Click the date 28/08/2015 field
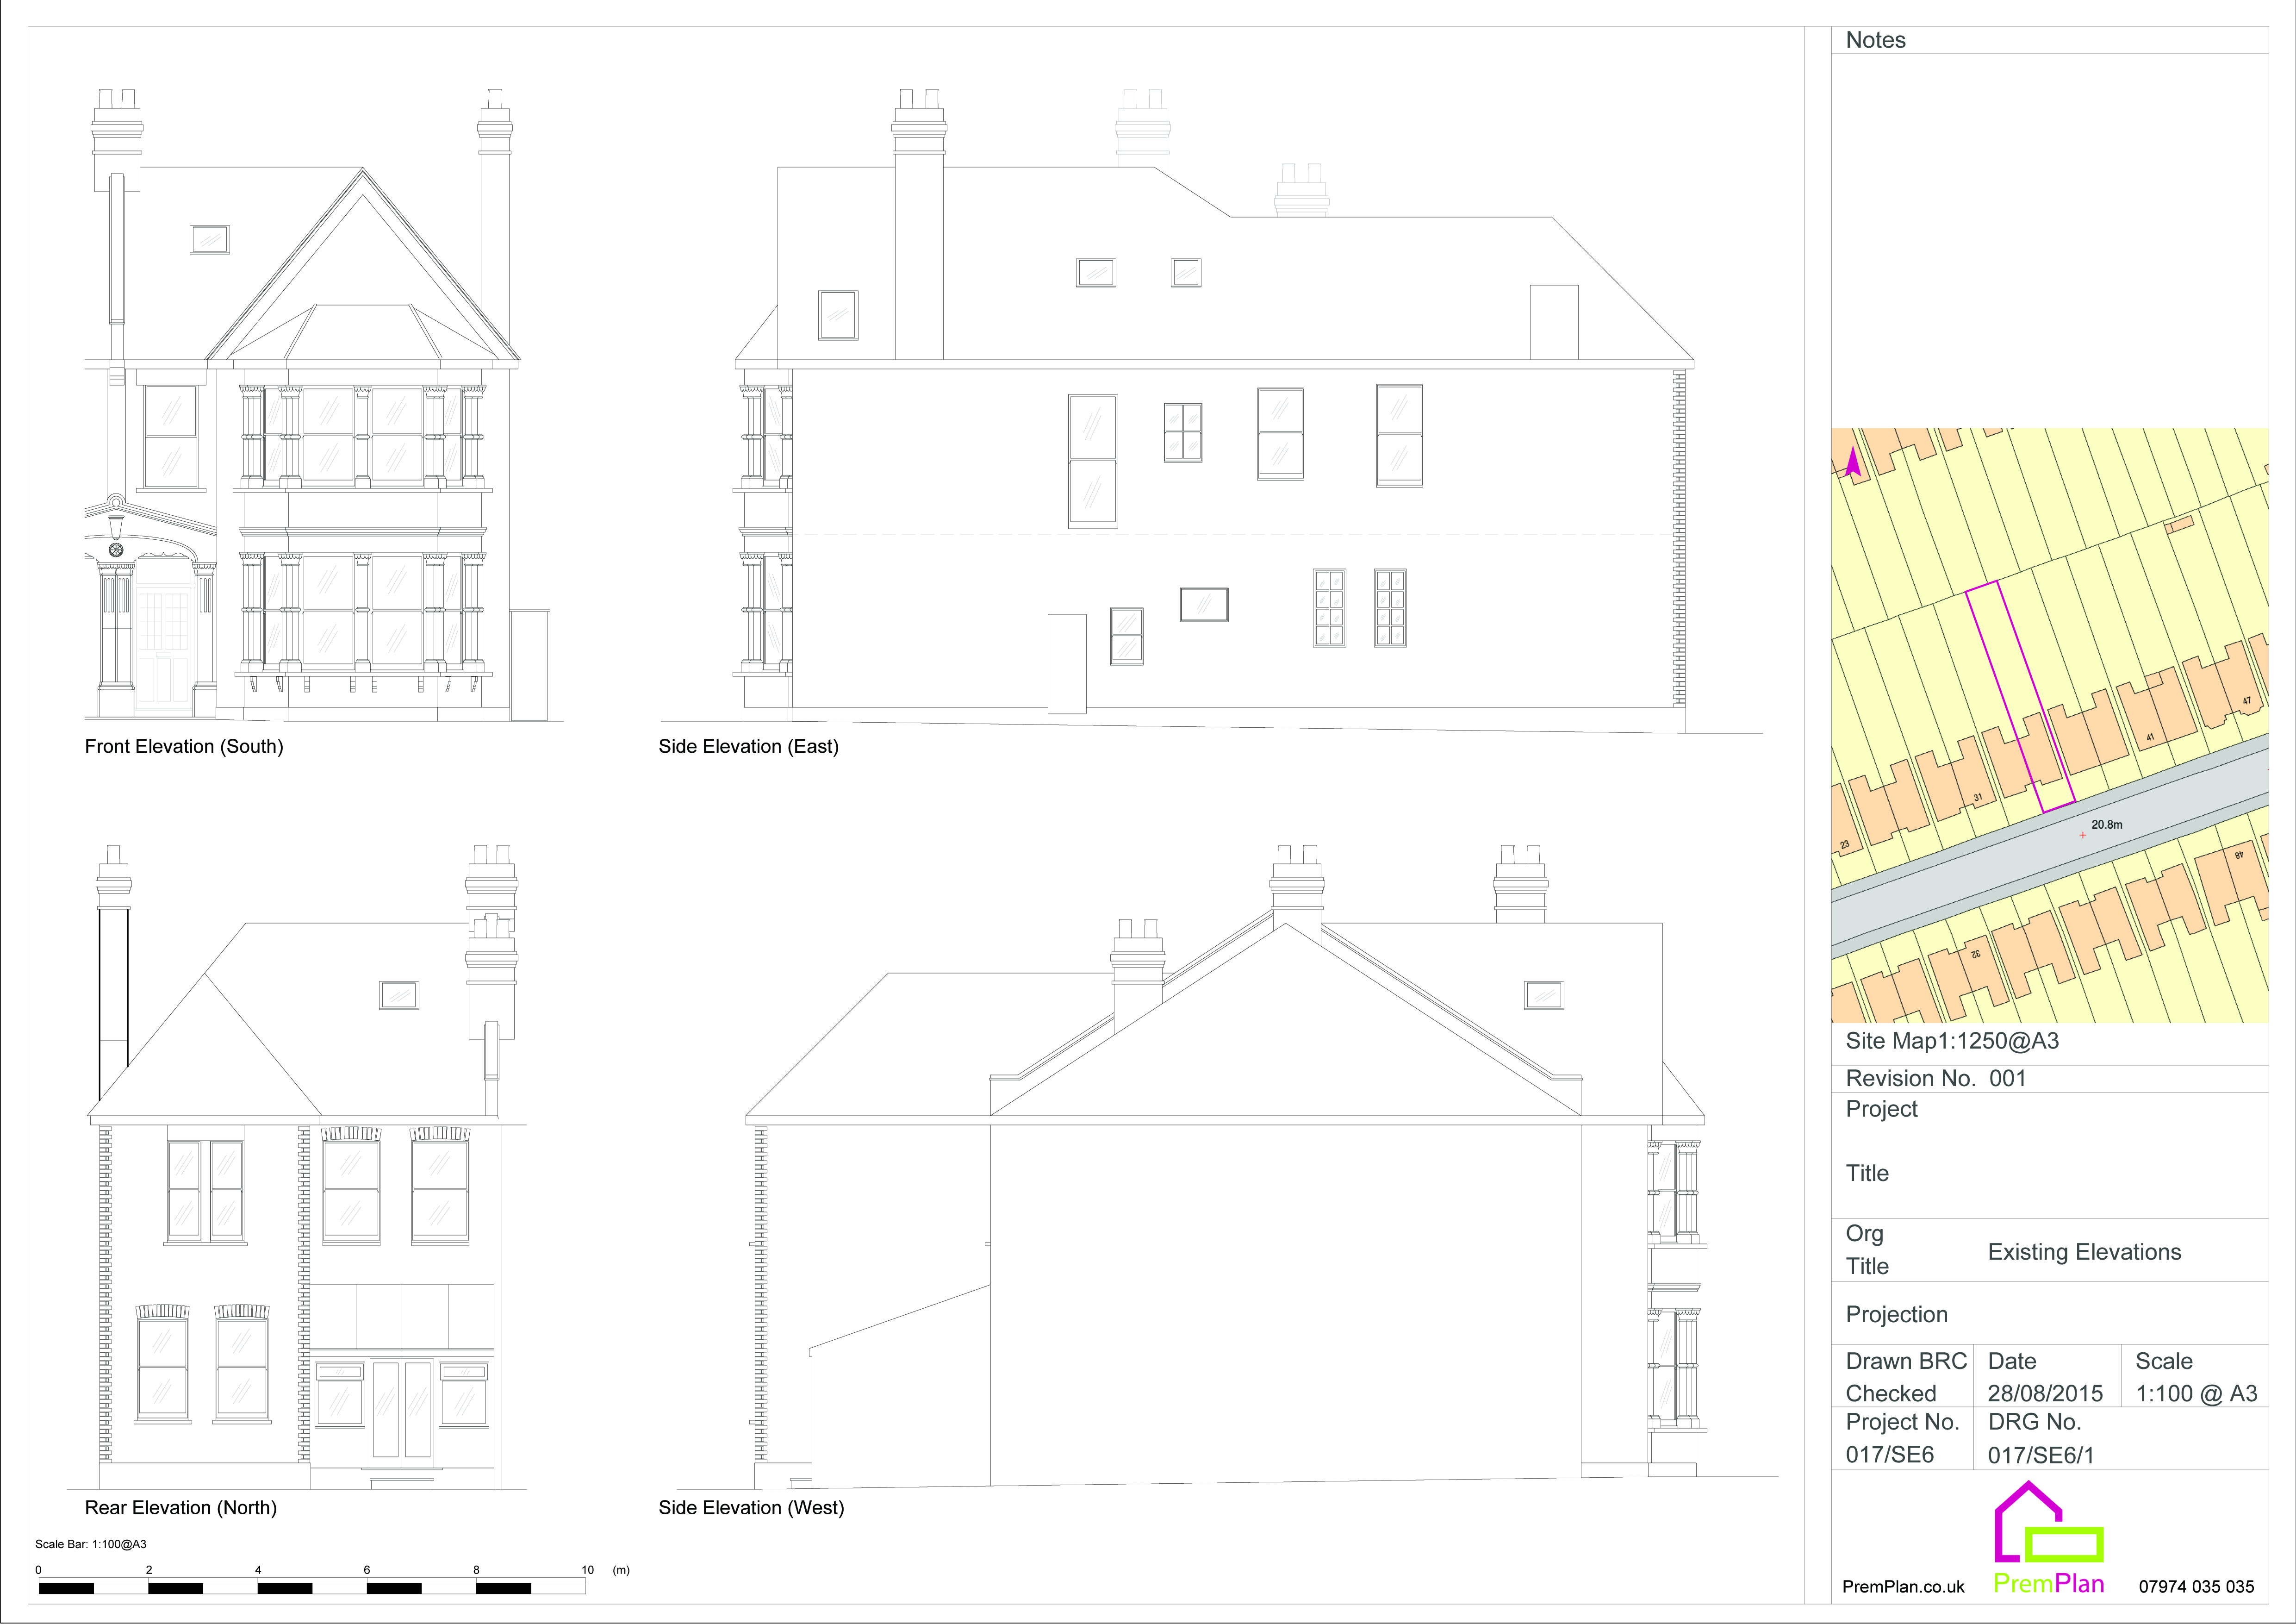The image size is (2296, 1624). pyautogui.click(x=2045, y=1393)
